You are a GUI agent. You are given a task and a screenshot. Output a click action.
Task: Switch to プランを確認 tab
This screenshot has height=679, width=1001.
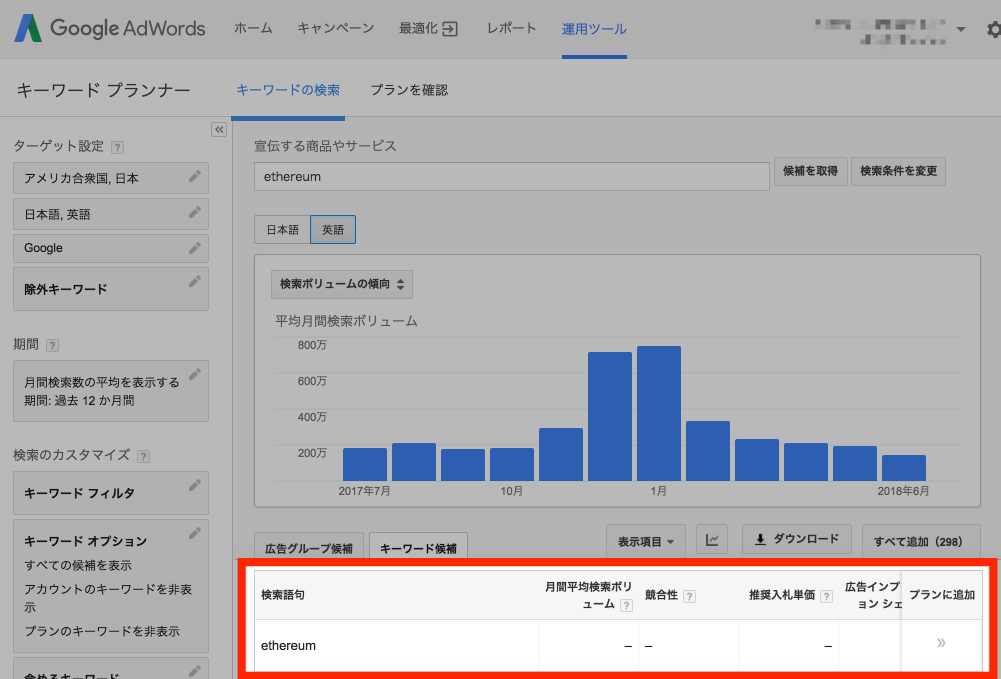coord(409,90)
